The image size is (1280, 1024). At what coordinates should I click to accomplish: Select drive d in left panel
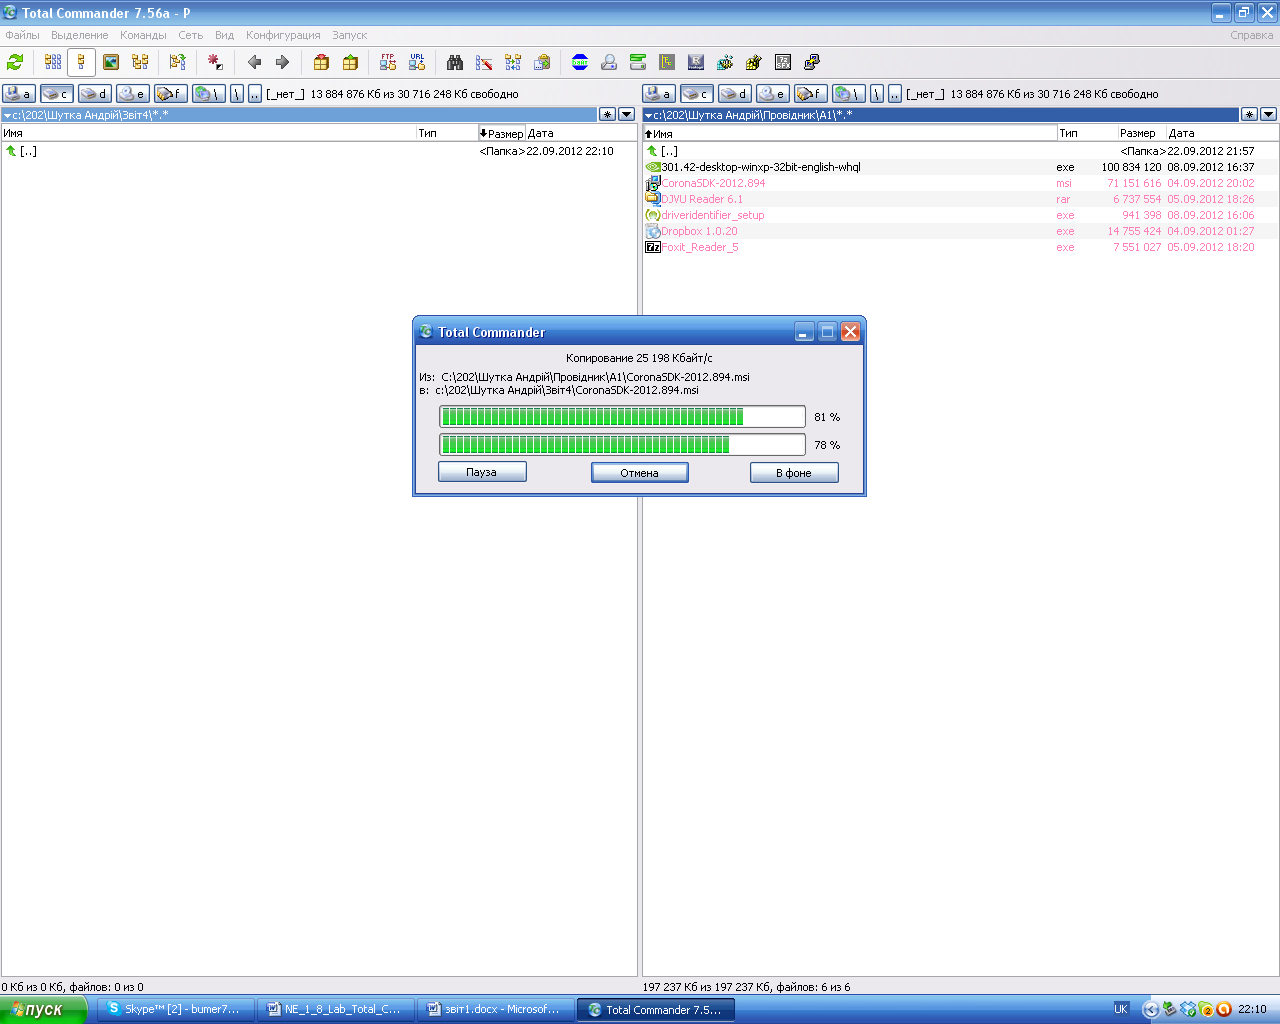pyautogui.click(x=94, y=93)
